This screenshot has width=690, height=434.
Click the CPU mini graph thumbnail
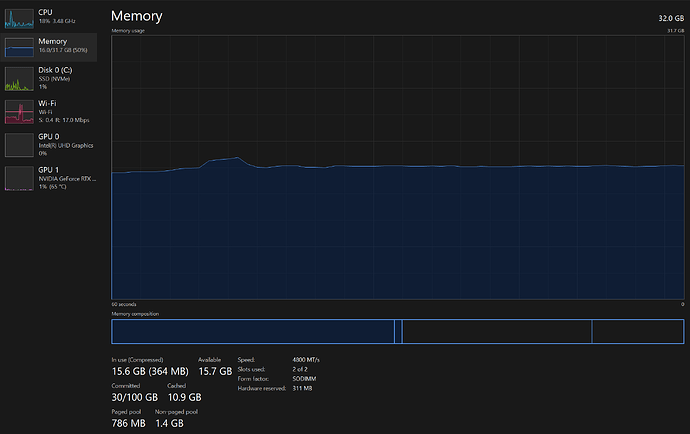pyautogui.click(x=19, y=17)
